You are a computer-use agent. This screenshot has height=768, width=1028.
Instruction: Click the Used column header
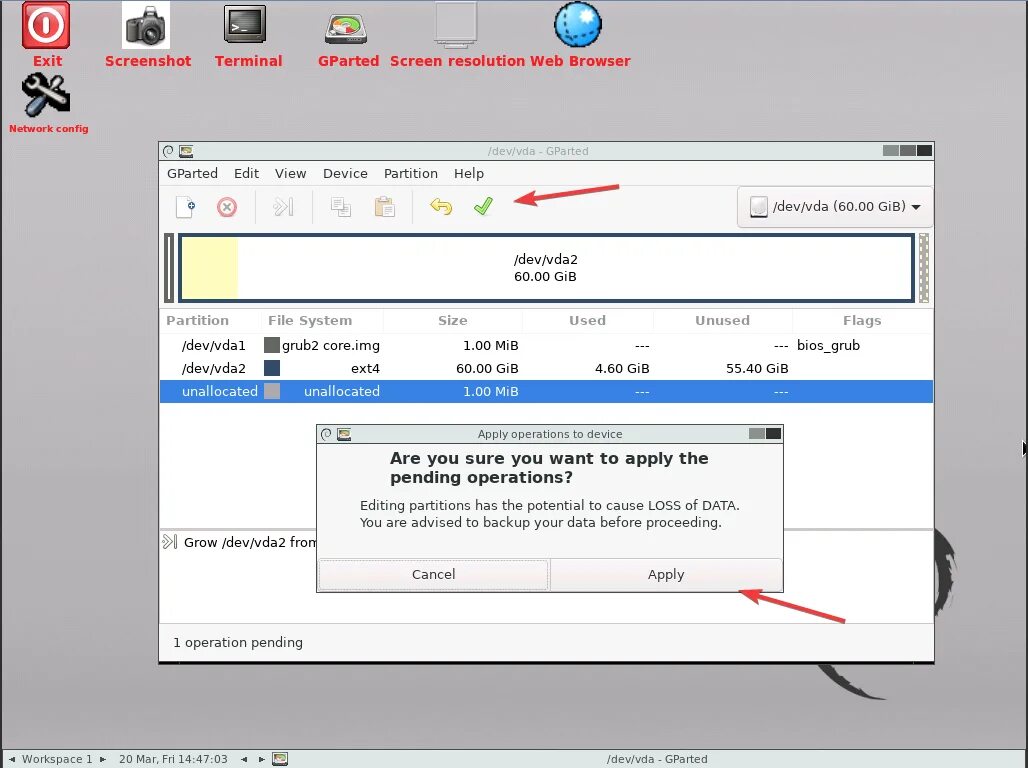587,321
